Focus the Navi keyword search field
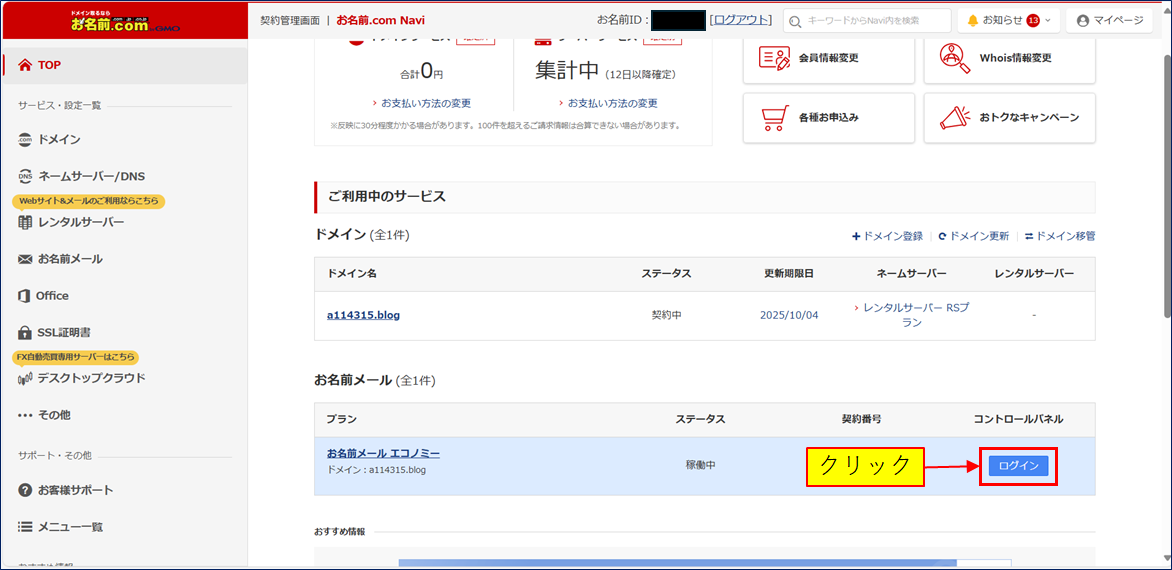Screen dimensions: 1172x570 [x=867, y=21]
